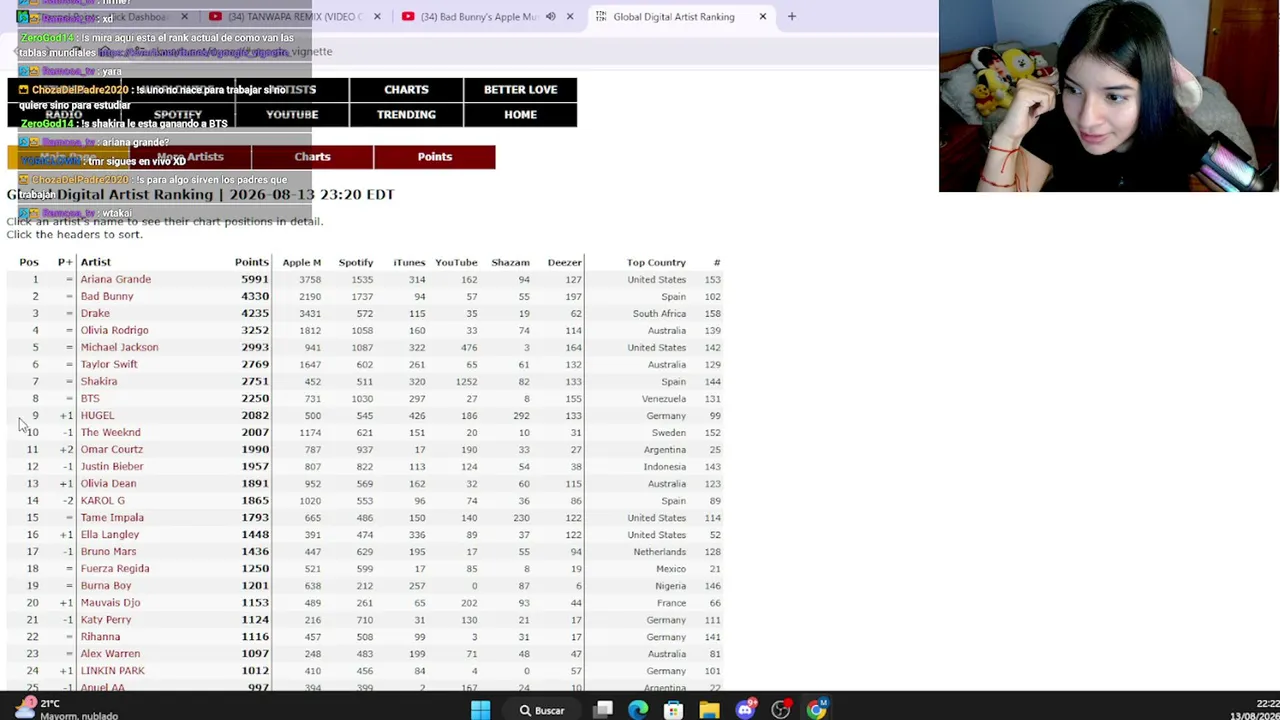This screenshot has height=720, width=1280.
Task: Close the Global Digital Artist Ranking tab
Action: (x=763, y=16)
